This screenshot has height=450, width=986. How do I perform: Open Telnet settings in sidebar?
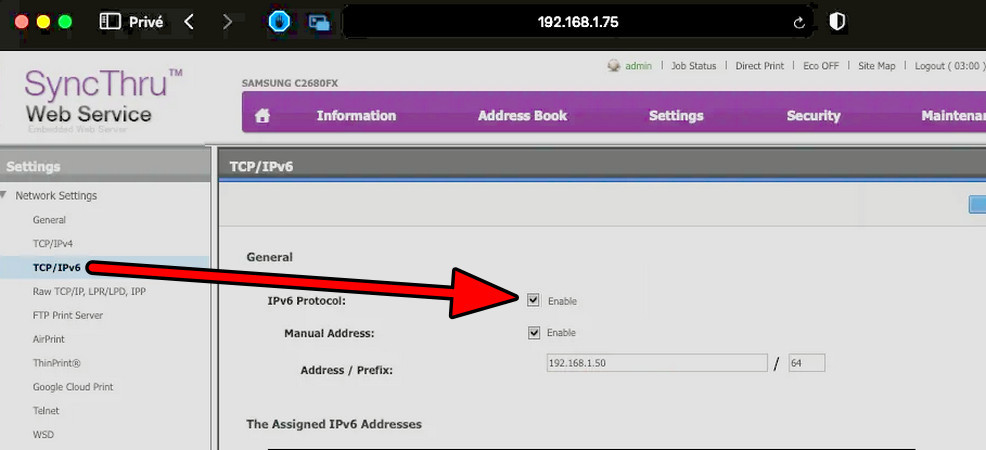(46, 410)
